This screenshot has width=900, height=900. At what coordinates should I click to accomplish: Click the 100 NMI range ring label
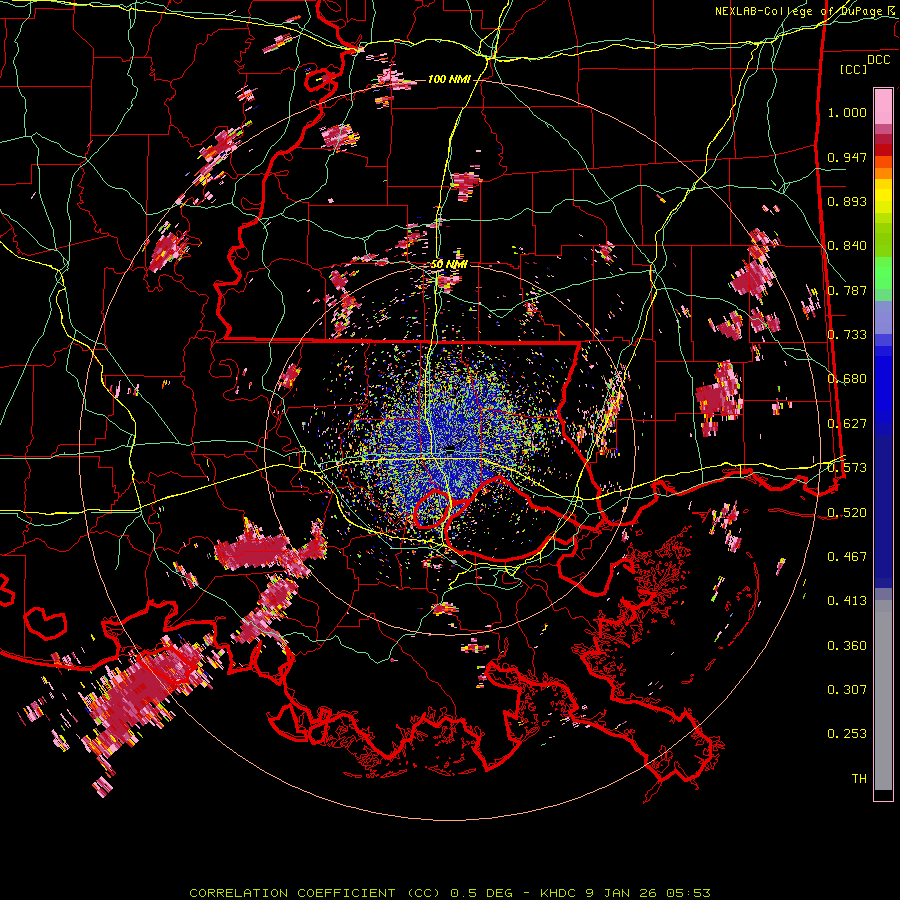[x=449, y=79]
